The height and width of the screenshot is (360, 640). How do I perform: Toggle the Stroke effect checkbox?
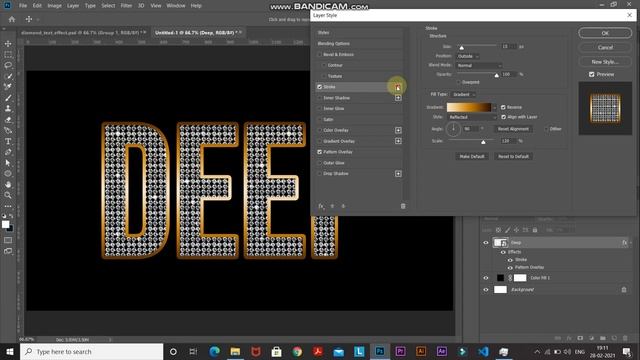(x=320, y=87)
